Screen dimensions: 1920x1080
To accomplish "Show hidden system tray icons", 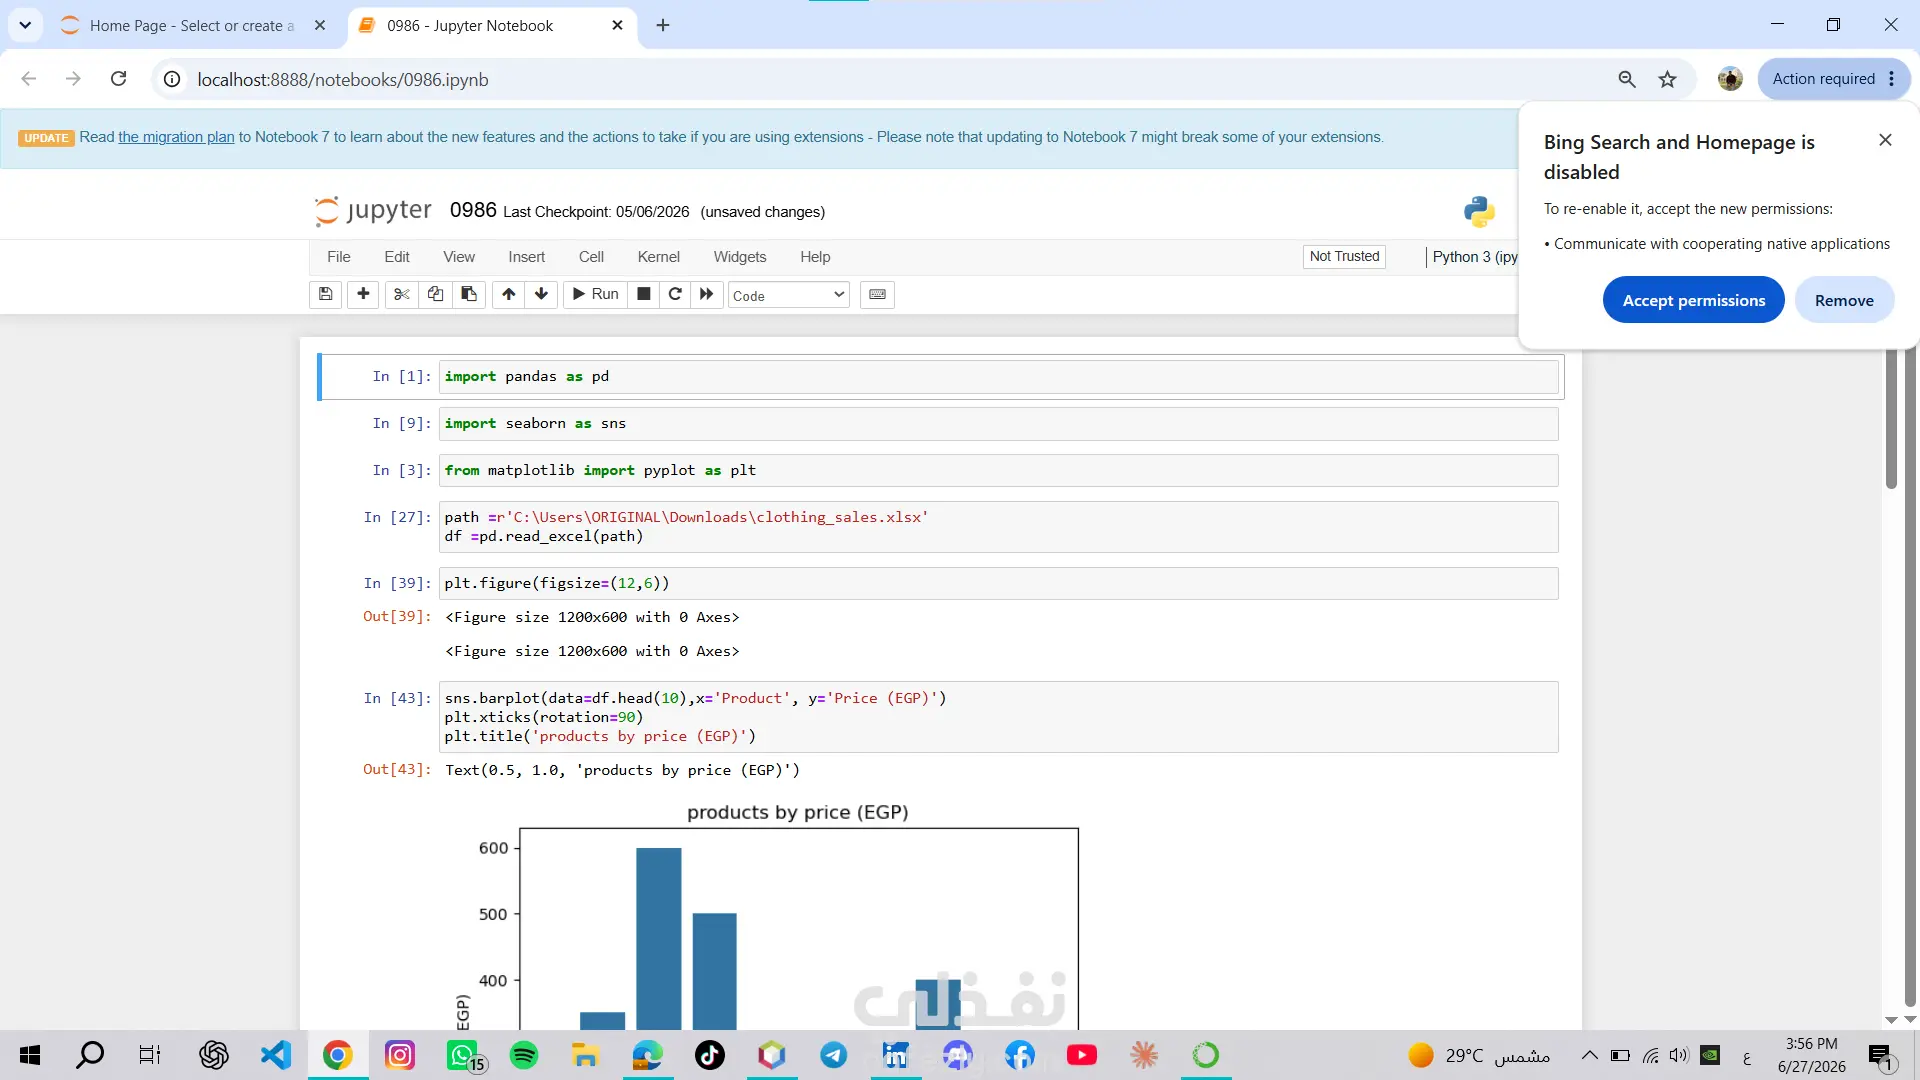I will tap(1589, 1055).
